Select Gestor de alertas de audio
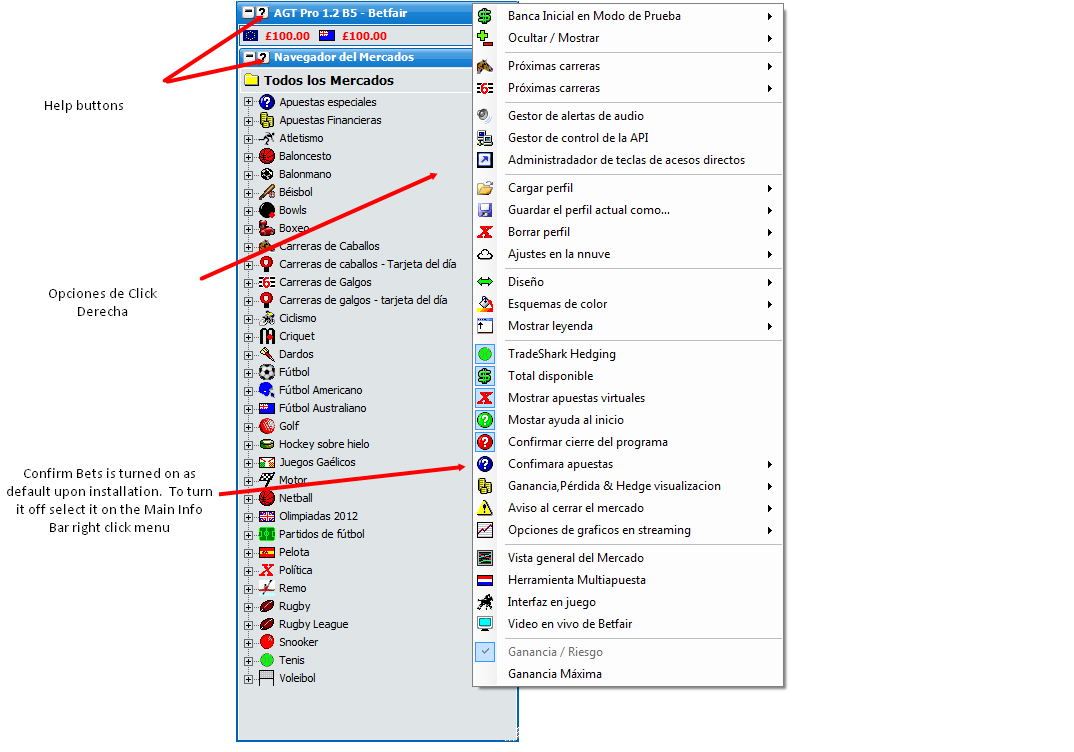 point(575,116)
